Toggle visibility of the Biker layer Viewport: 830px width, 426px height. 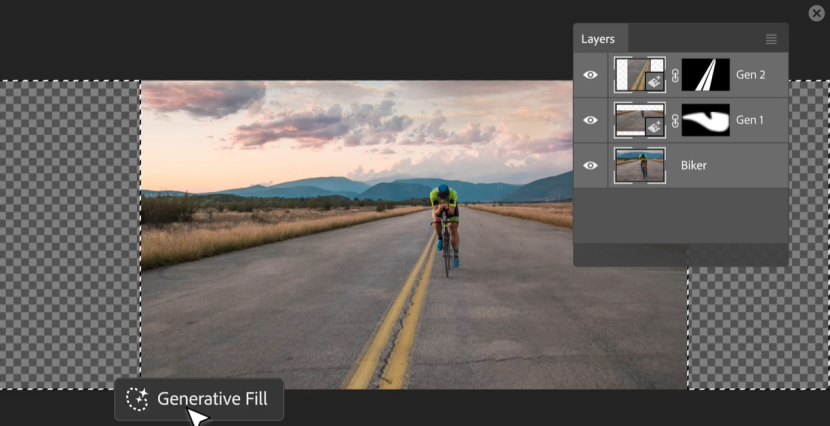(590, 166)
